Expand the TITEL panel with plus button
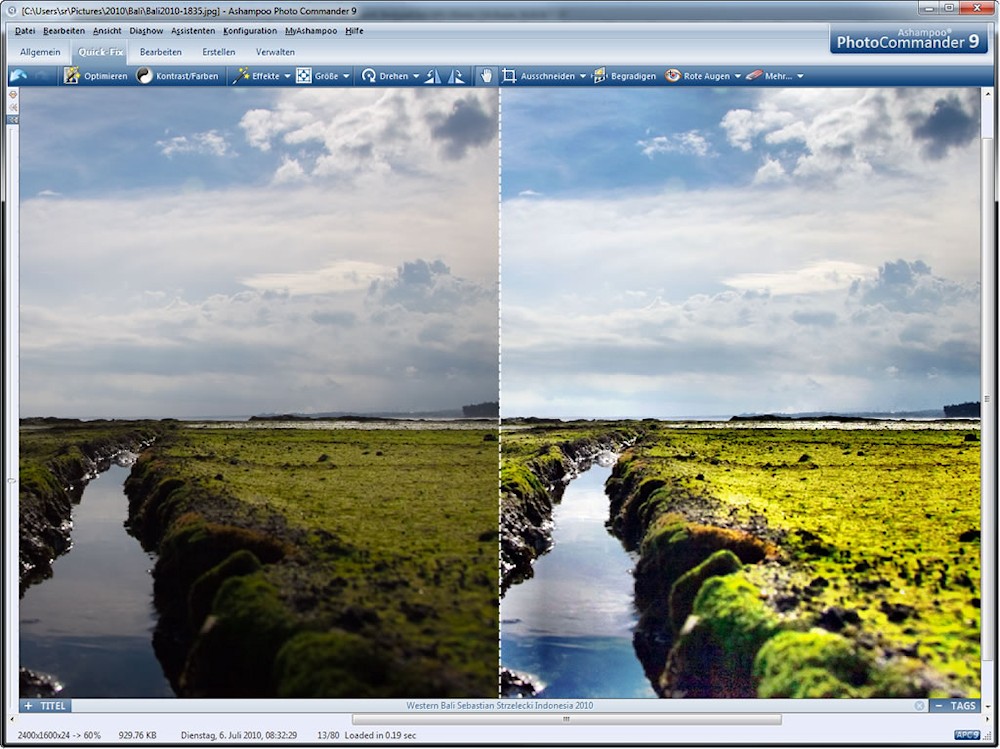This screenshot has width=1000, height=749. [x=28, y=706]
